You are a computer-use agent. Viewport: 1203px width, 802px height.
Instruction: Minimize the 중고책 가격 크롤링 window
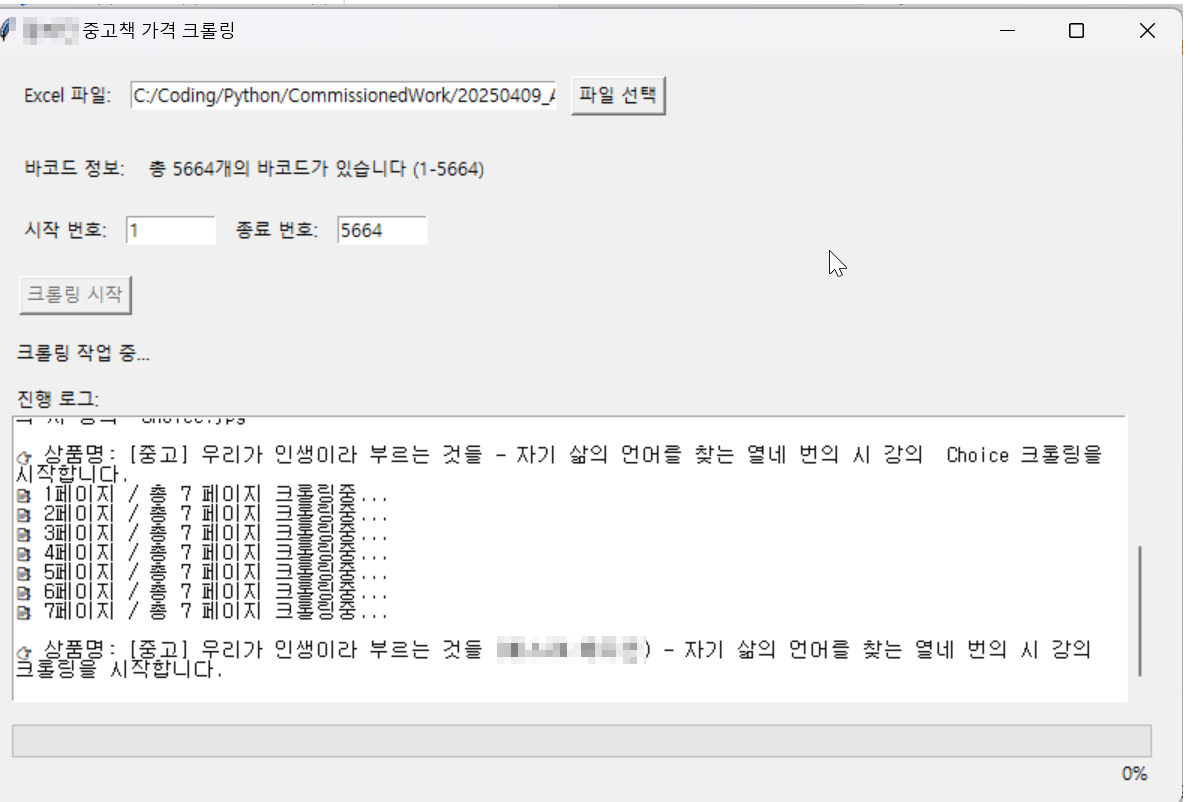(1006, 31)
